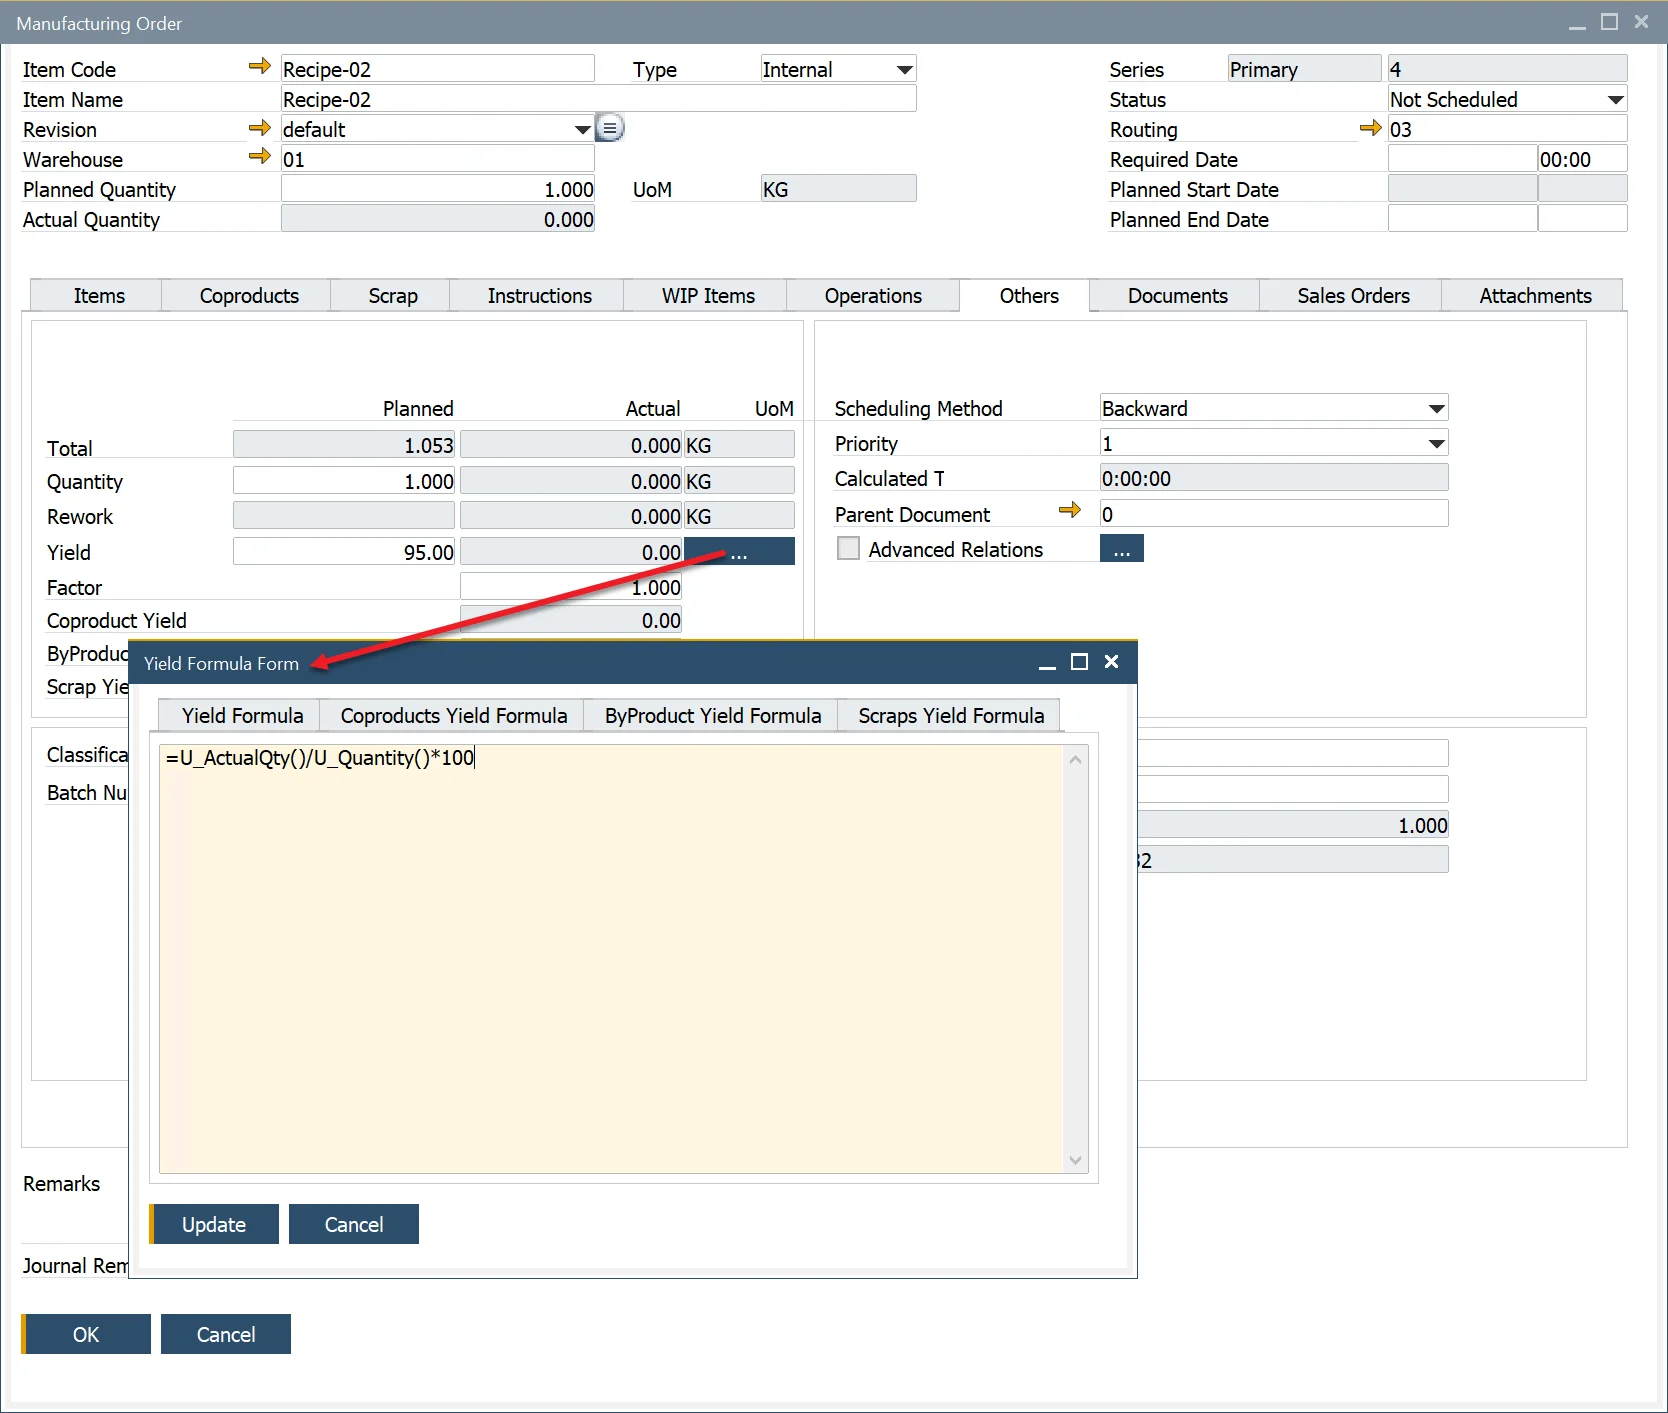
Task: Open revision details round list icon
Action: (610, 128)
